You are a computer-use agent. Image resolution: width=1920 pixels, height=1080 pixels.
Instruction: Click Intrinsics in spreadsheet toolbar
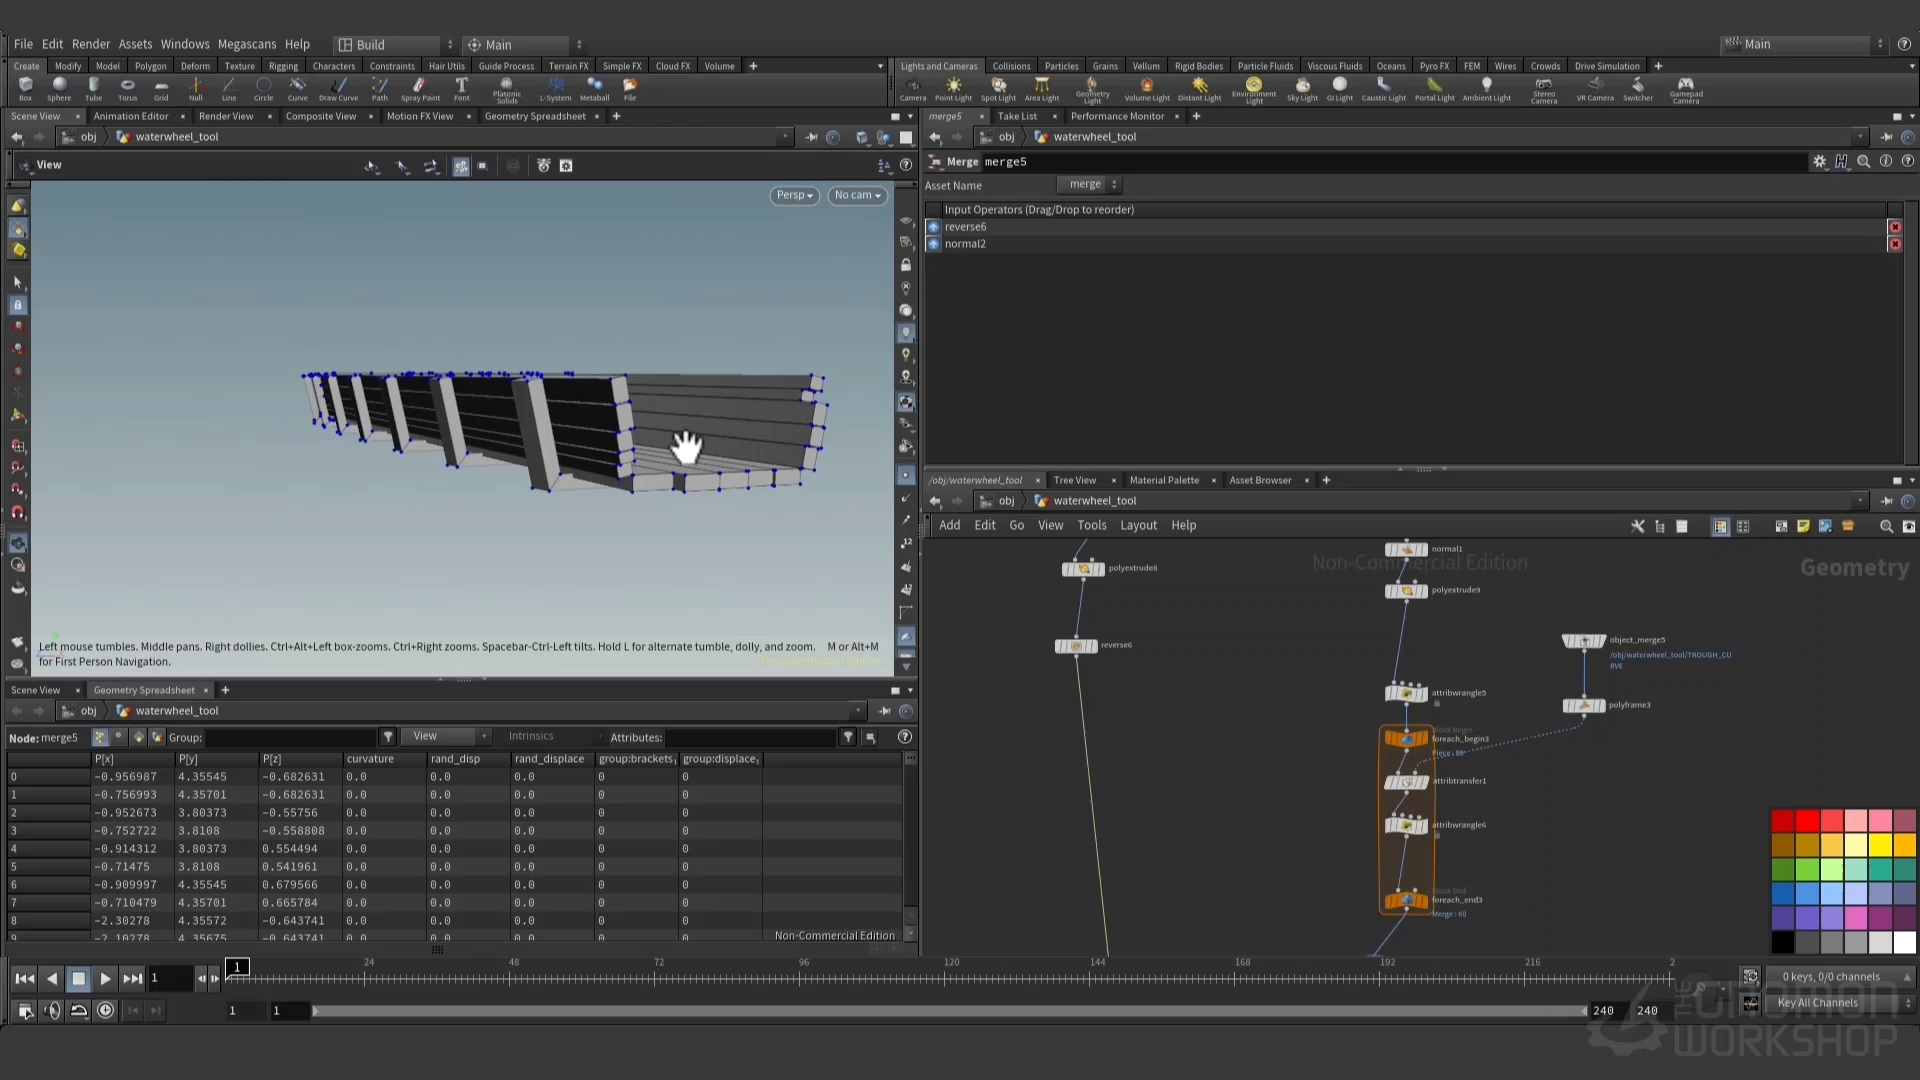pyautogui.click(x=531, y=736)
